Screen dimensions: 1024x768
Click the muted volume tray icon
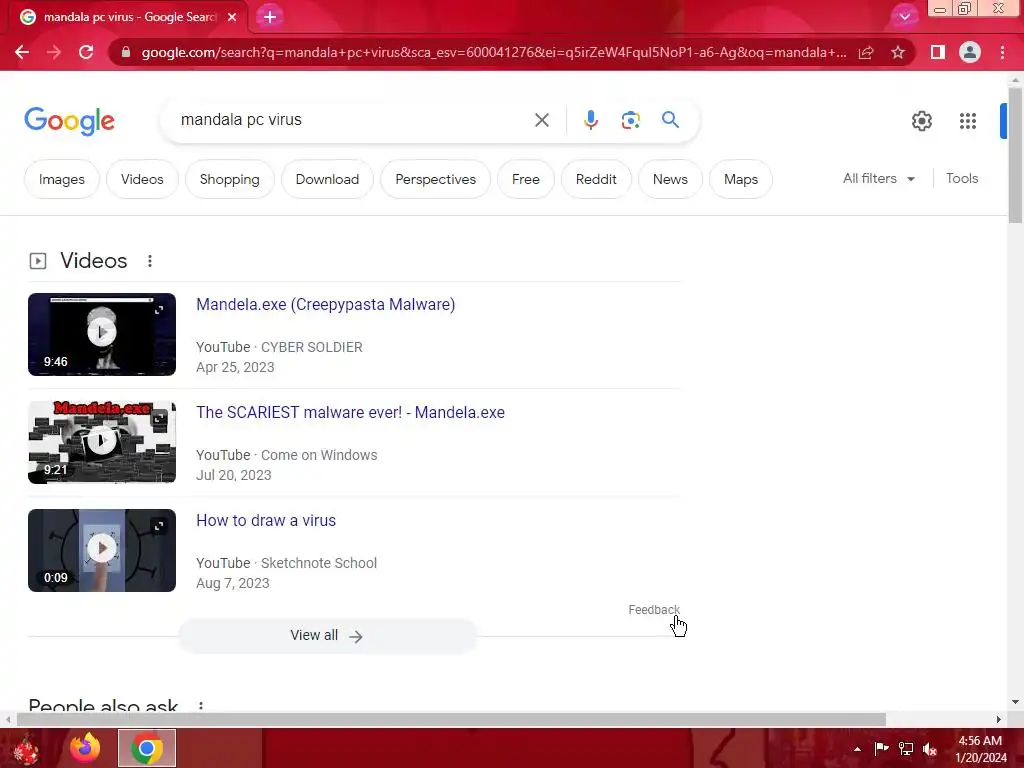pos(929,749)
